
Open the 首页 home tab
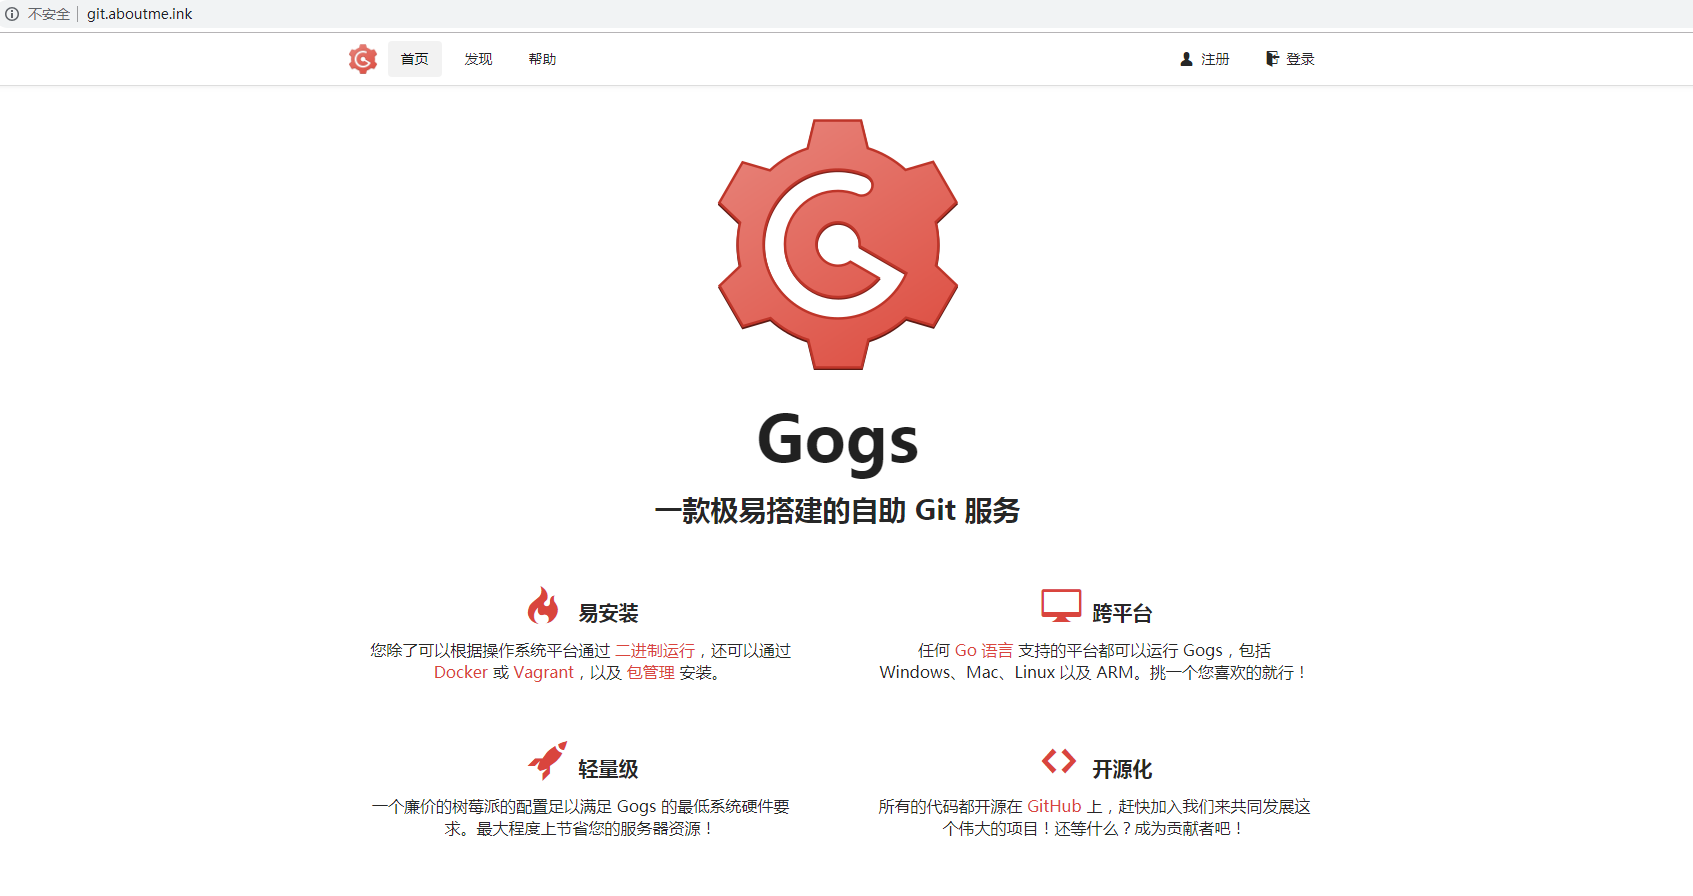pos(415,59)
